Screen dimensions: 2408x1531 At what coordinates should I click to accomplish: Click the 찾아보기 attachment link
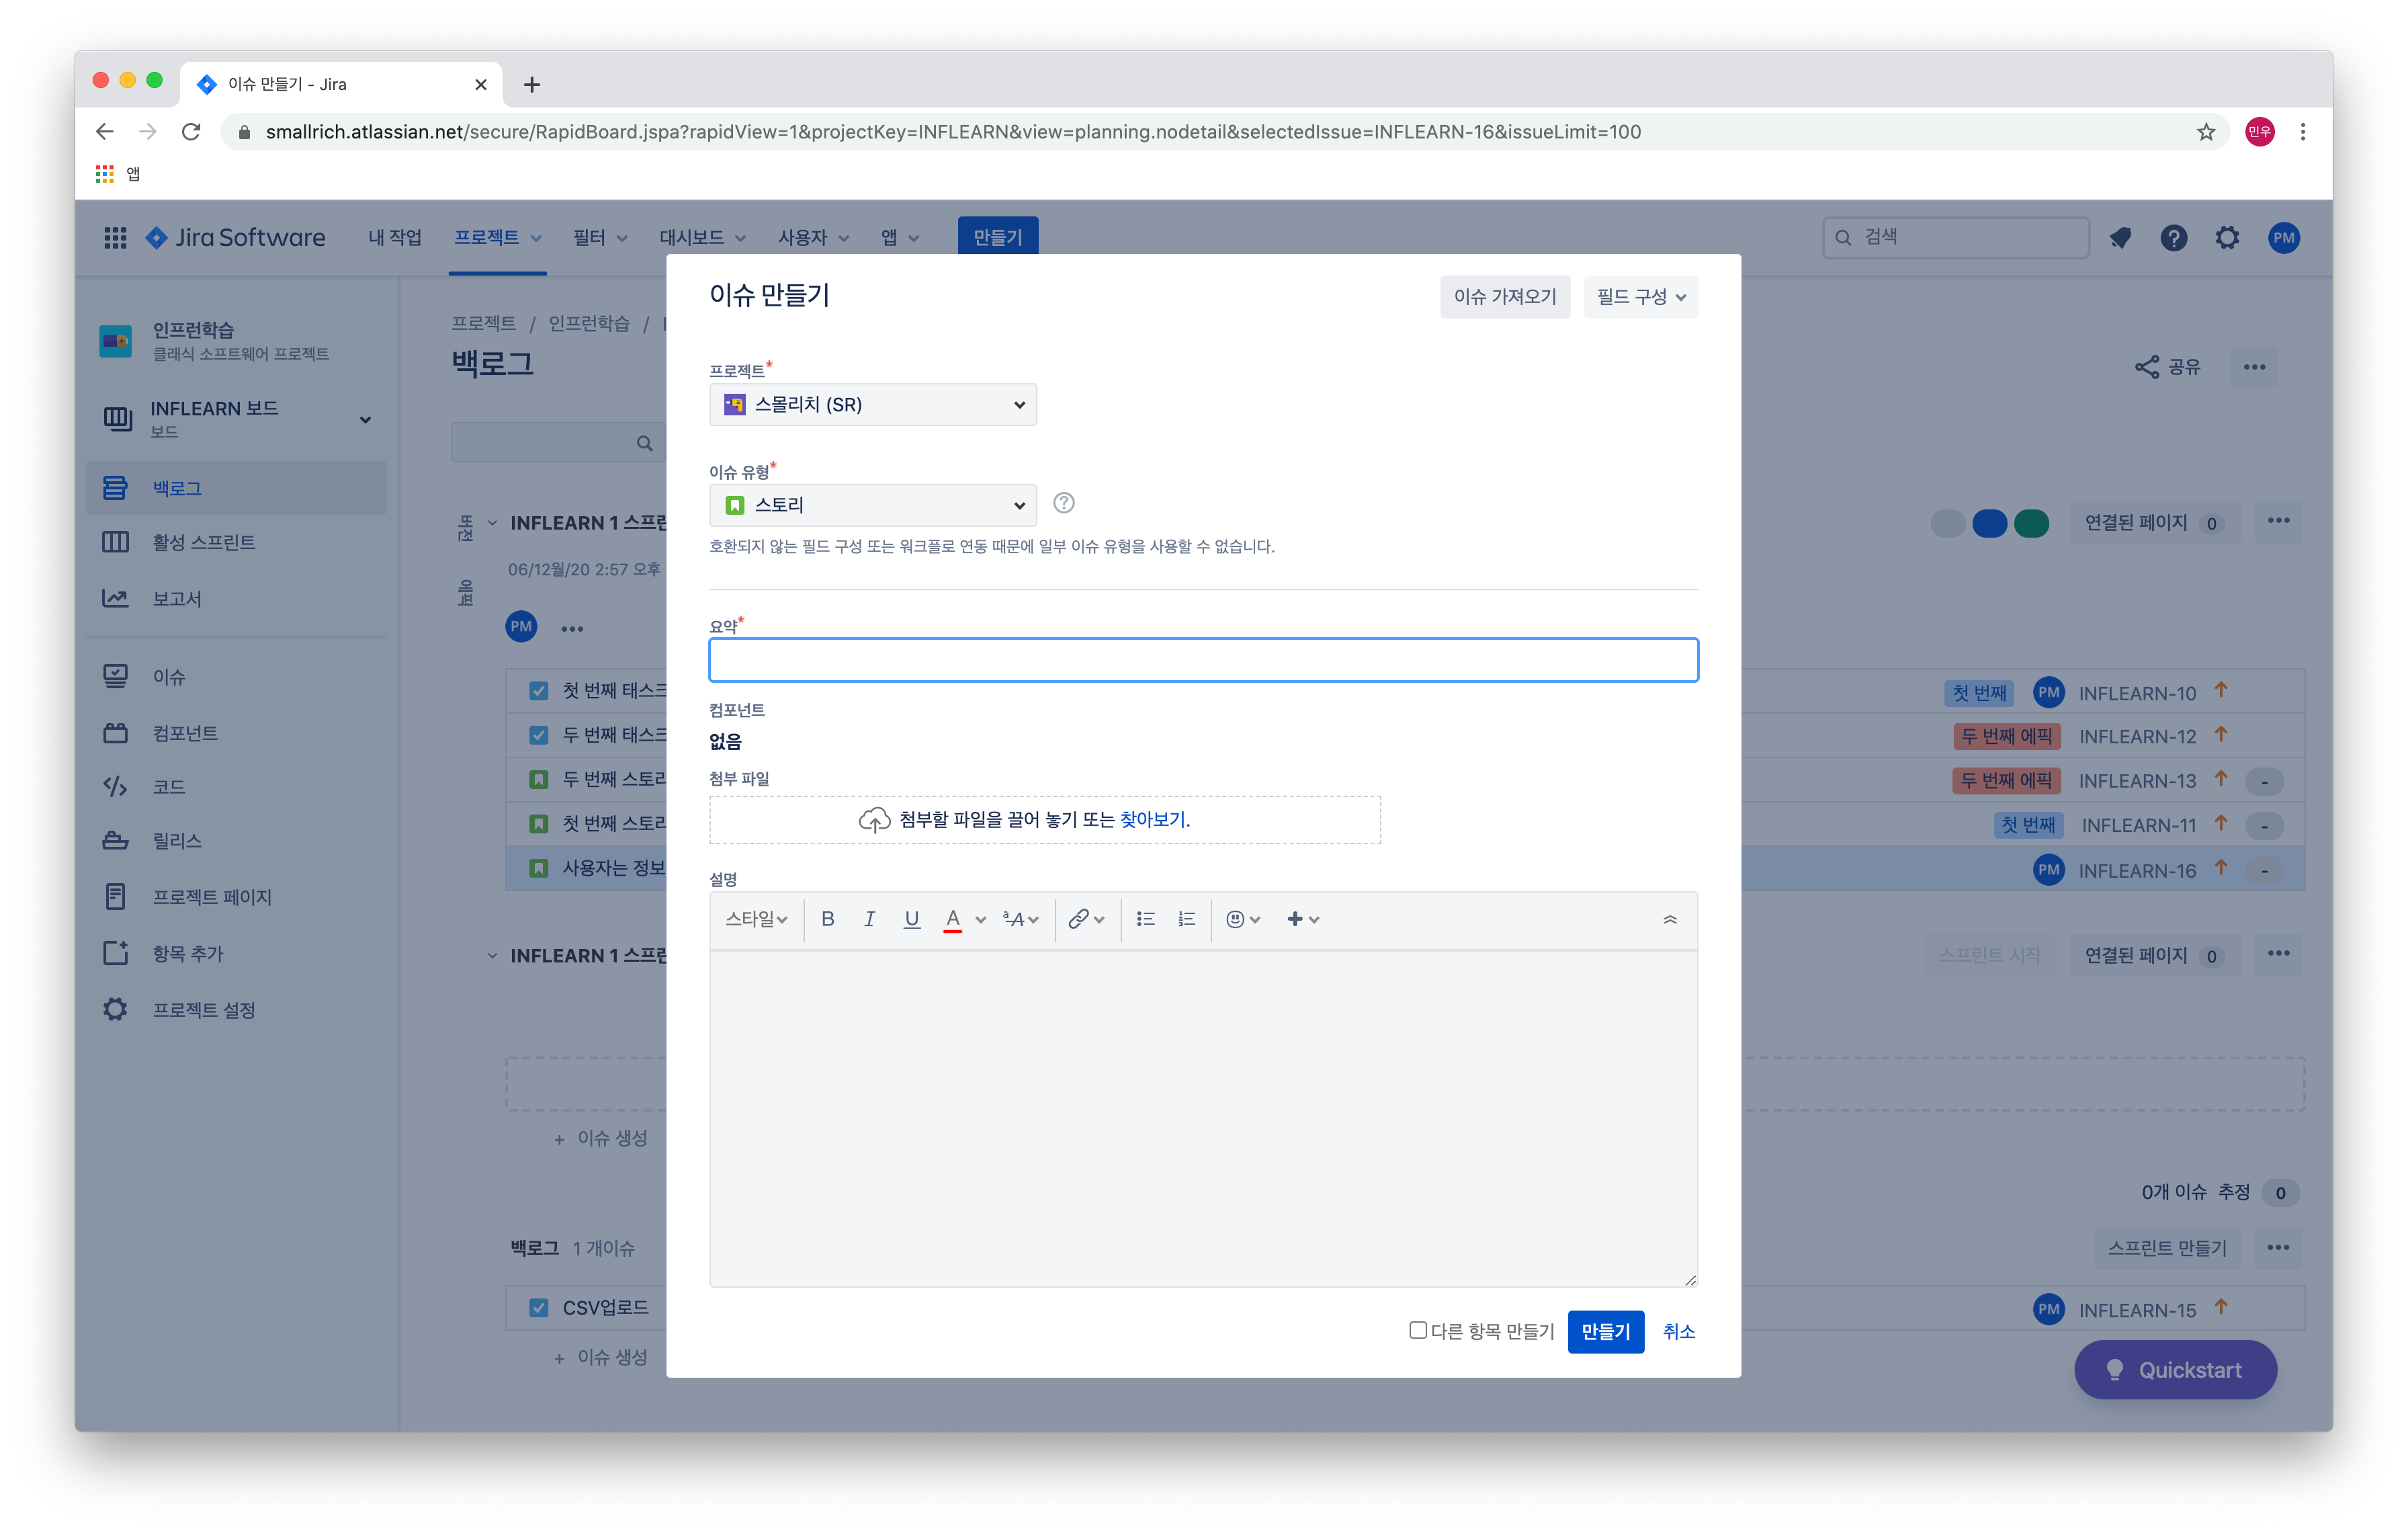[x=1153, y=819]
